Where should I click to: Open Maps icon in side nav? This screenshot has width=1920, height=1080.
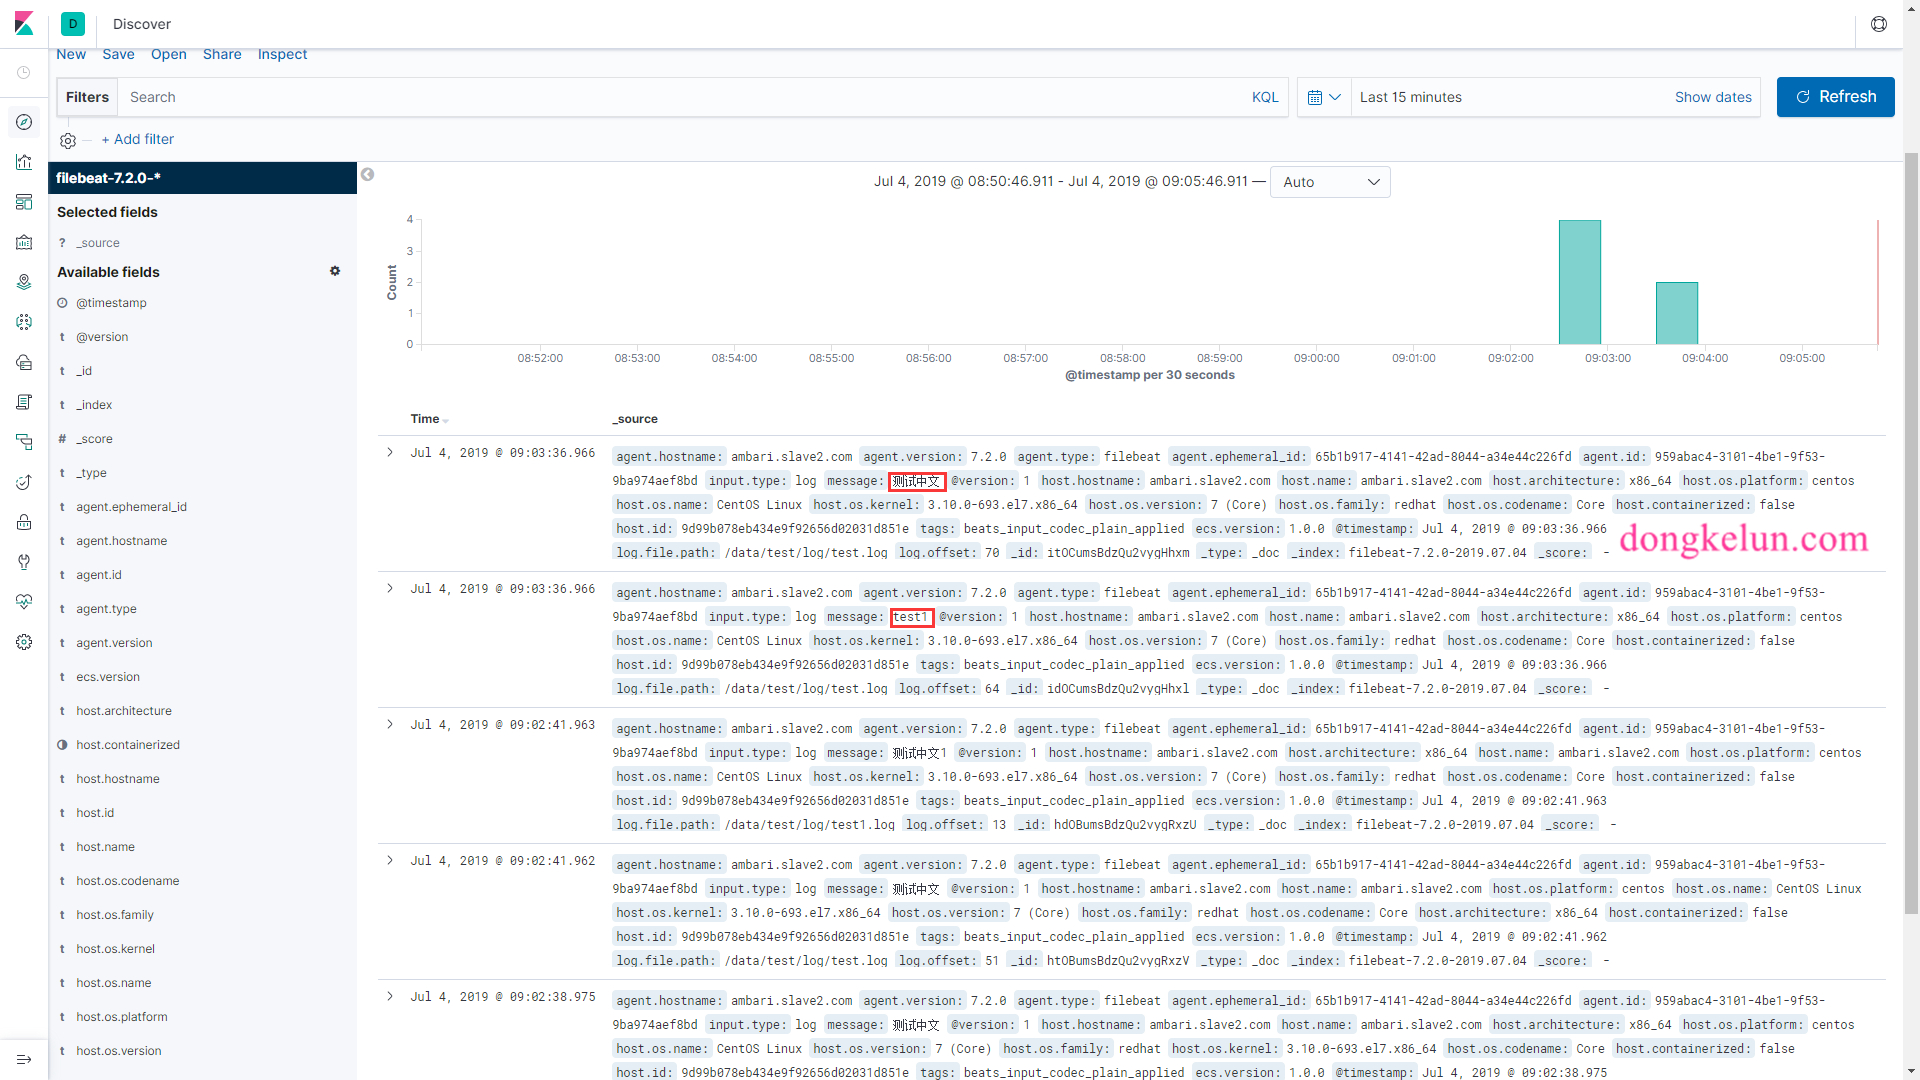click(x=24, y=282)
